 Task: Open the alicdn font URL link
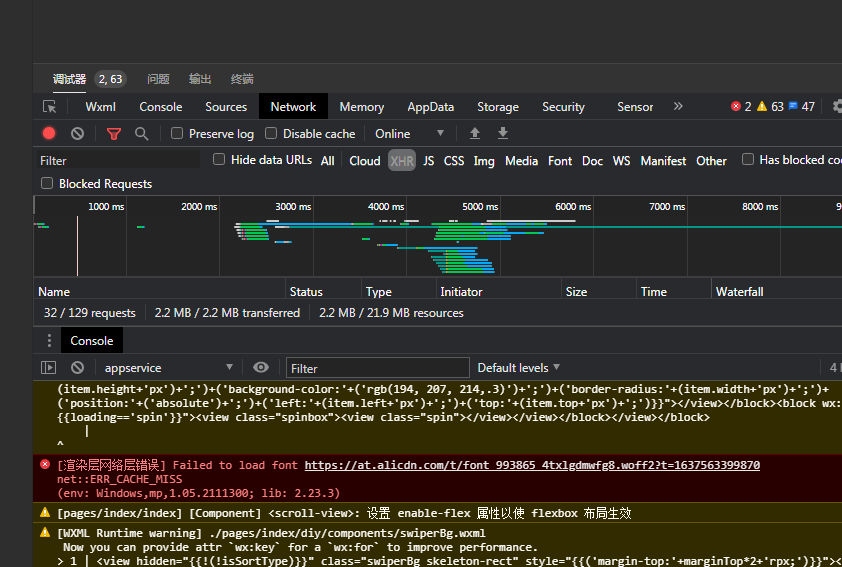(x=532, y=465)
